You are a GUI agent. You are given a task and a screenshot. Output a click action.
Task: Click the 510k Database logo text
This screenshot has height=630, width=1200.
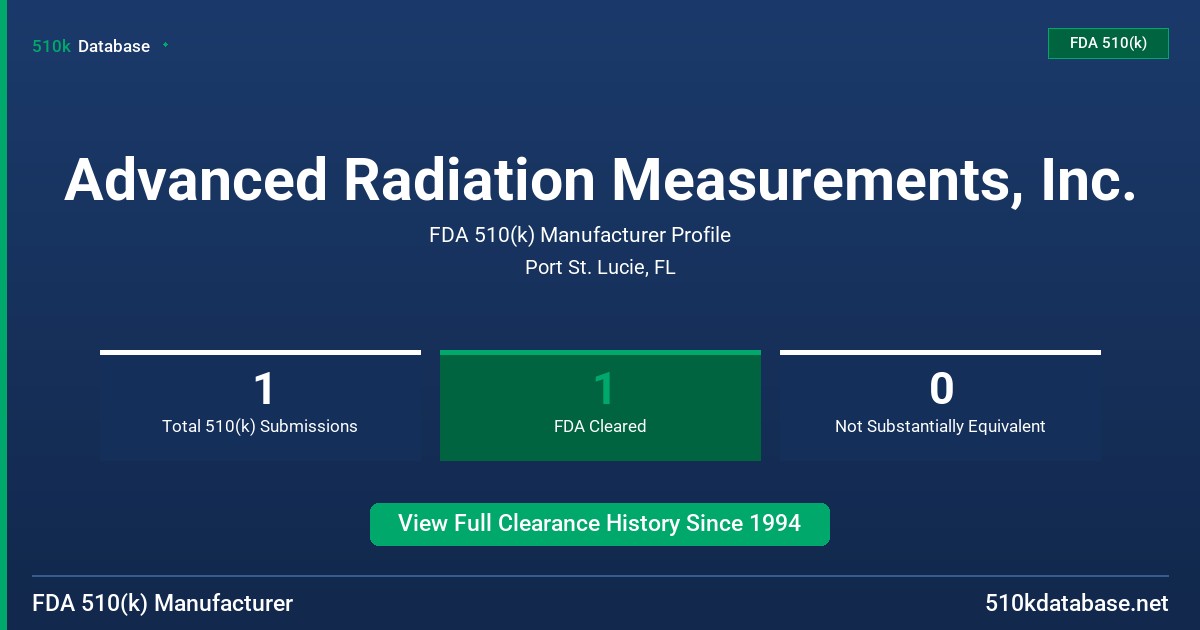91,46
